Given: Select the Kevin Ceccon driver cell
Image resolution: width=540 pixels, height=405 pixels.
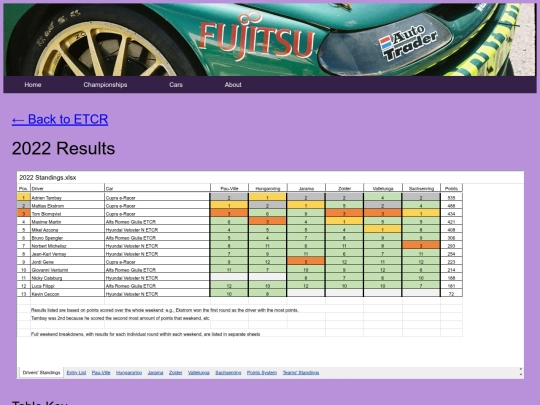Looking at the screenshot, I should point(68,294).
